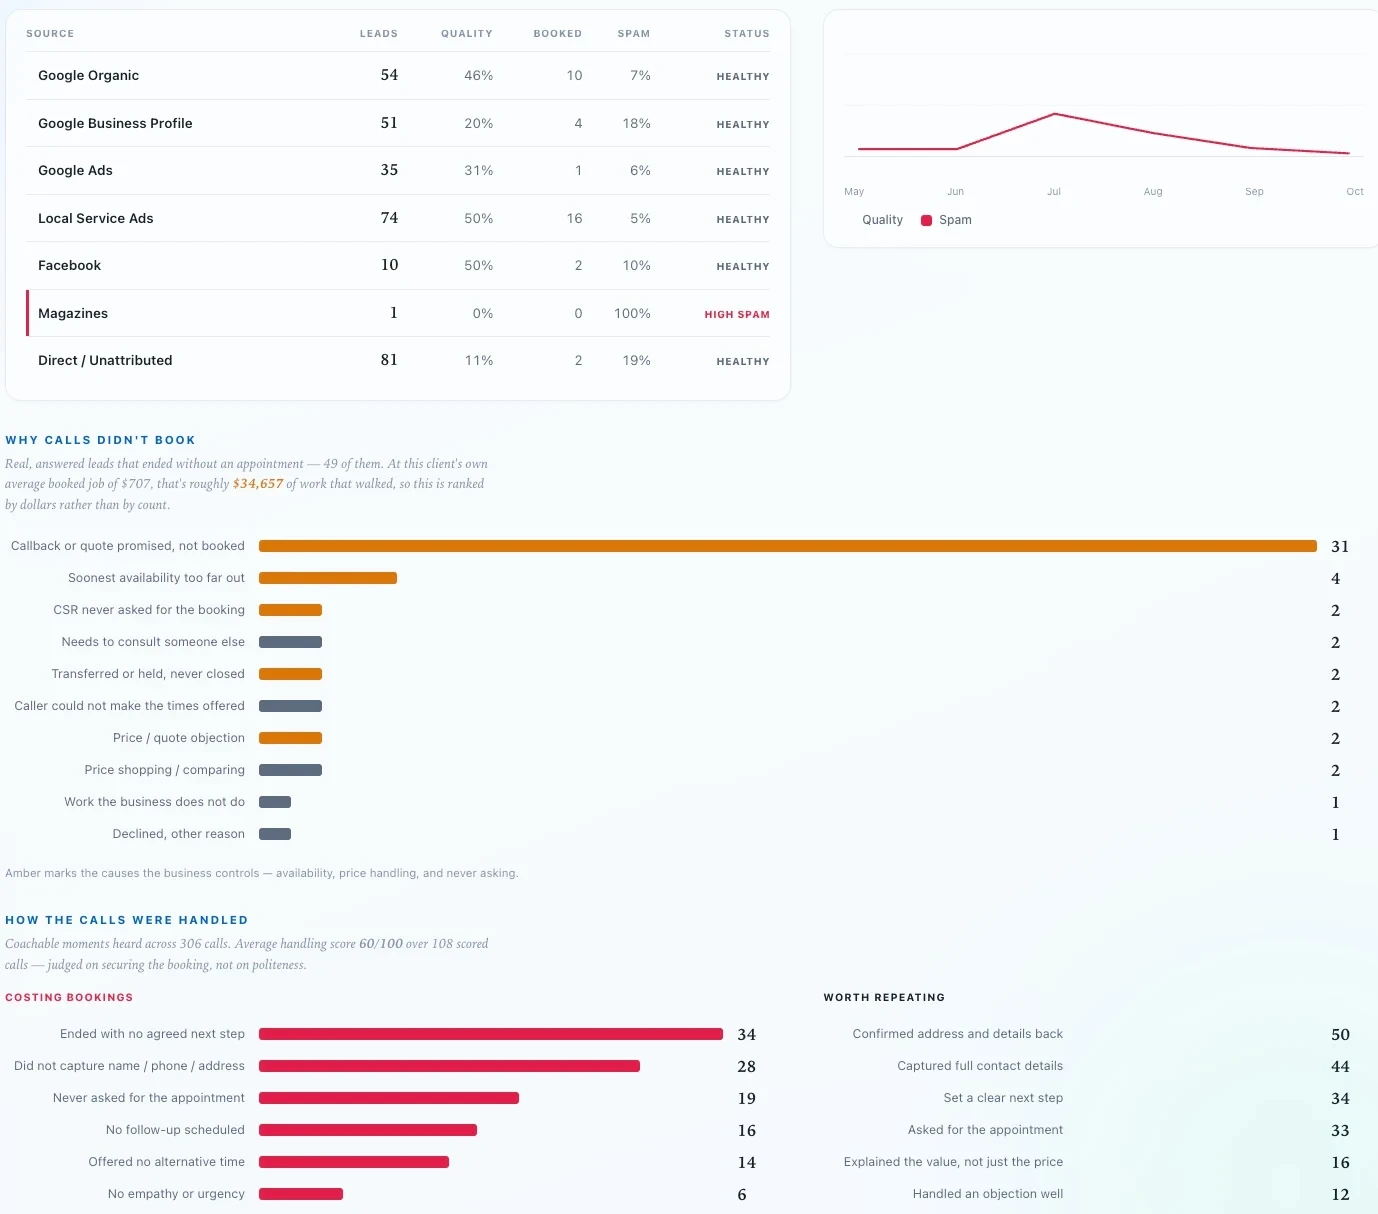Click the Jul label on the chart axis
Screen dimensions: 1378x1214
click(1054, 191)
